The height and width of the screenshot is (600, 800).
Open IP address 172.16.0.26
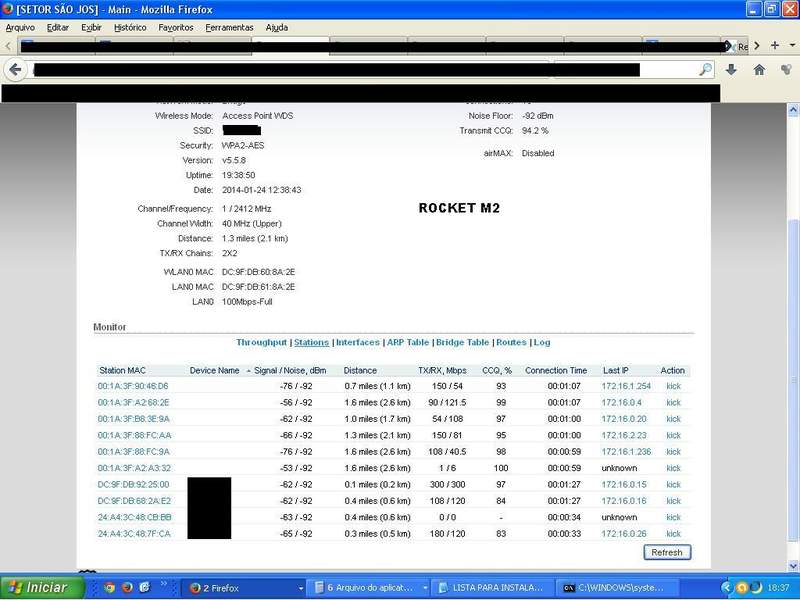(623, 533)
